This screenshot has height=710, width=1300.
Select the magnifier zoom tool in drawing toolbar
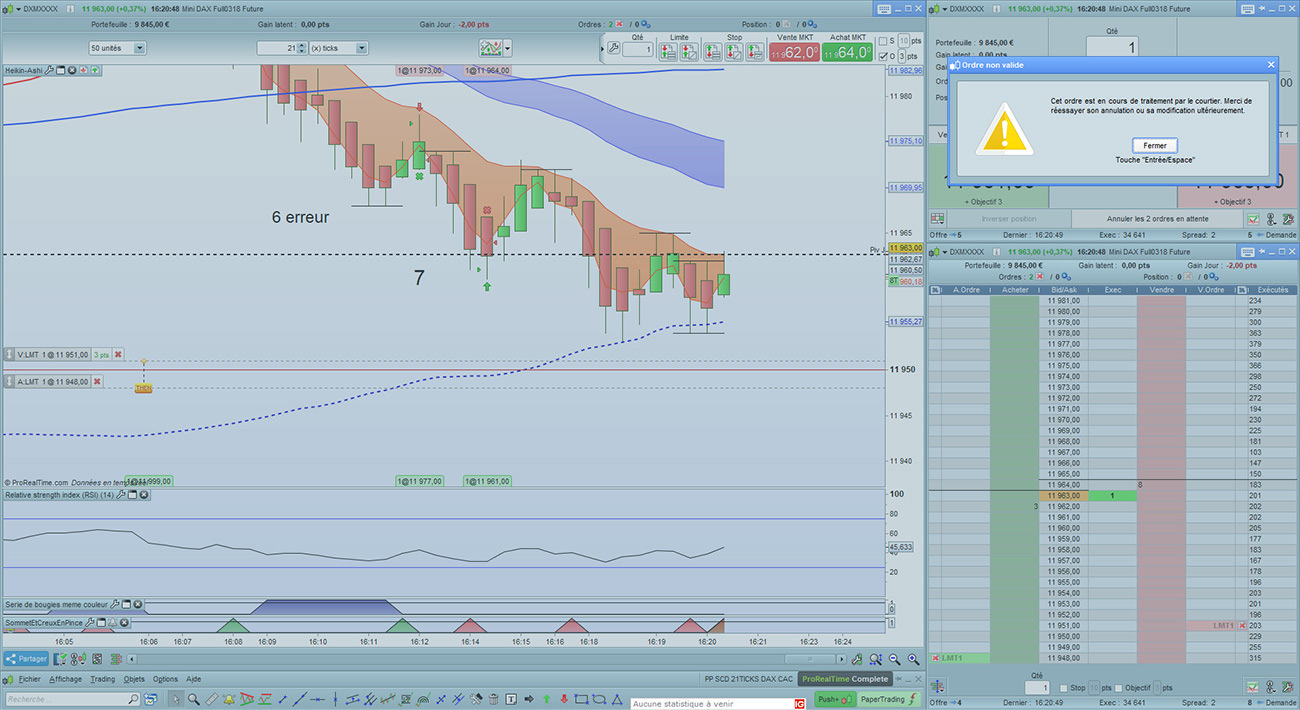pos(194,699)
